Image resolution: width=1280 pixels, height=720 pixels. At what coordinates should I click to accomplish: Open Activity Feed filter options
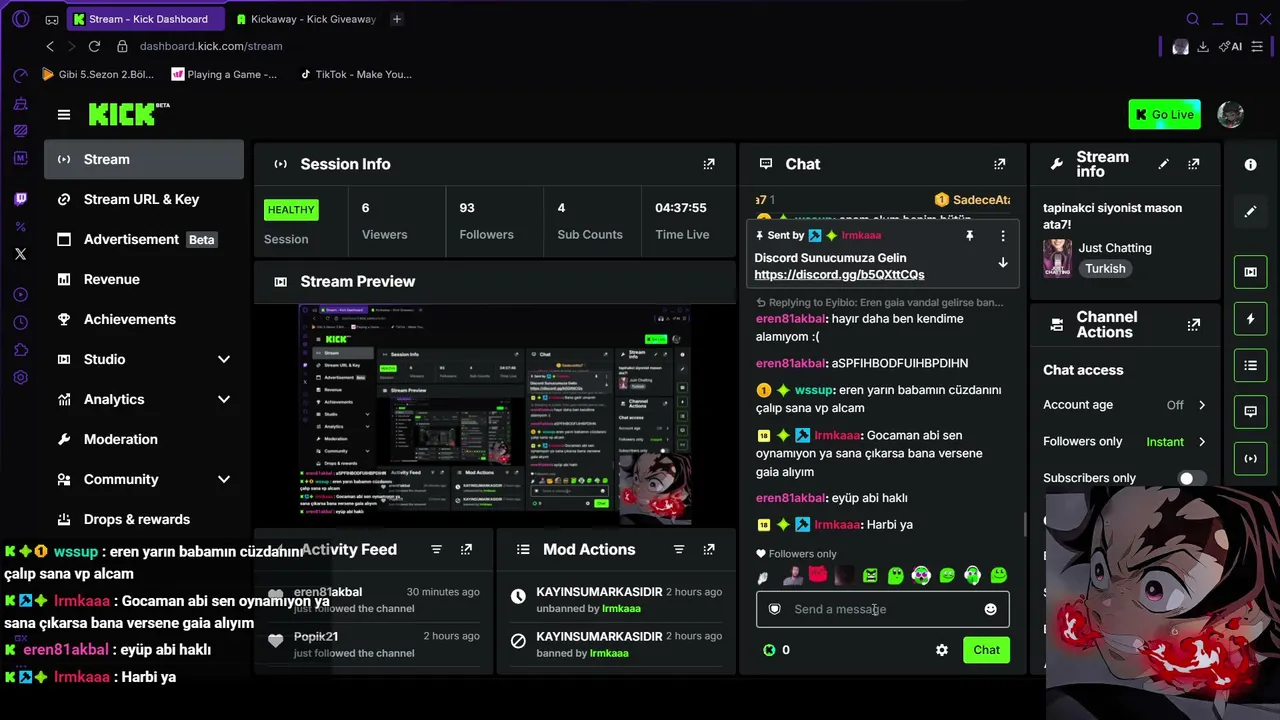pyautogui.click(x=436, y=549)
